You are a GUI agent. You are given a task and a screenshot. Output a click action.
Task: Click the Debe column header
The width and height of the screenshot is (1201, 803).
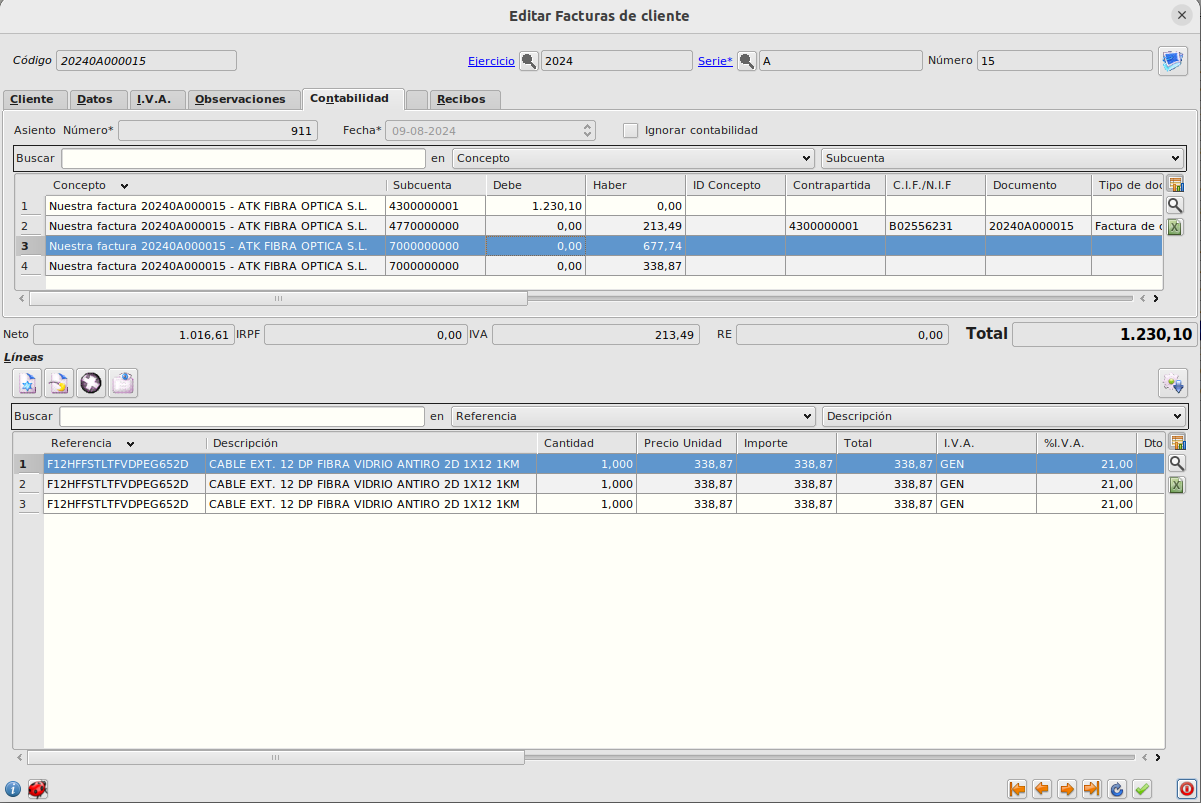coord(535,185)
